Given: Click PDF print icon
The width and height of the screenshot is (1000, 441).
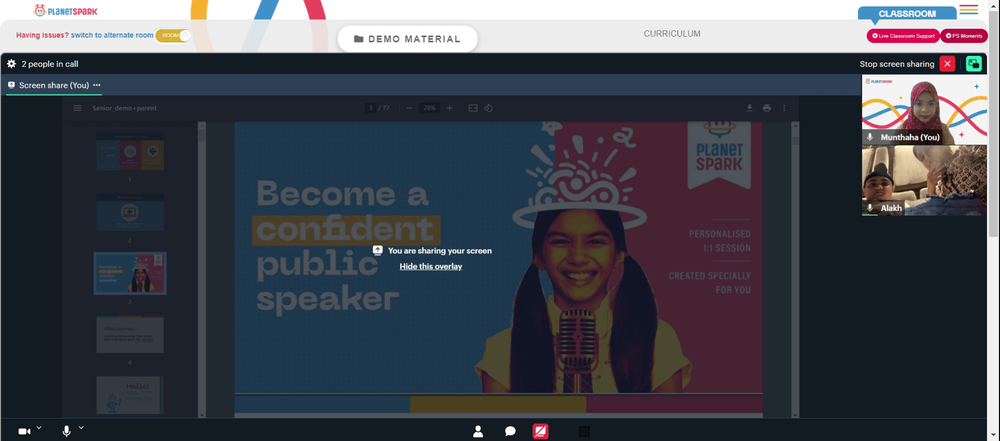Looking at the screenshot, I should pos(767,108).
